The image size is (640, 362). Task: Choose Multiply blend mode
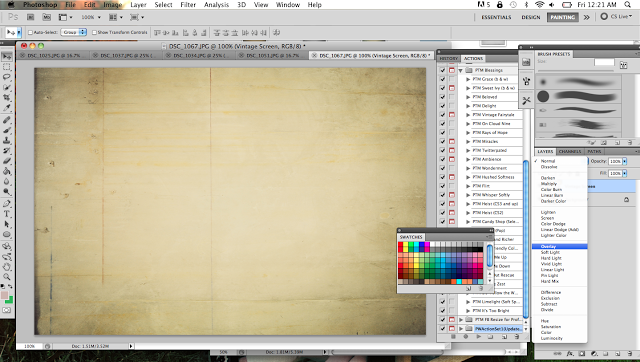tap(549, 184)
